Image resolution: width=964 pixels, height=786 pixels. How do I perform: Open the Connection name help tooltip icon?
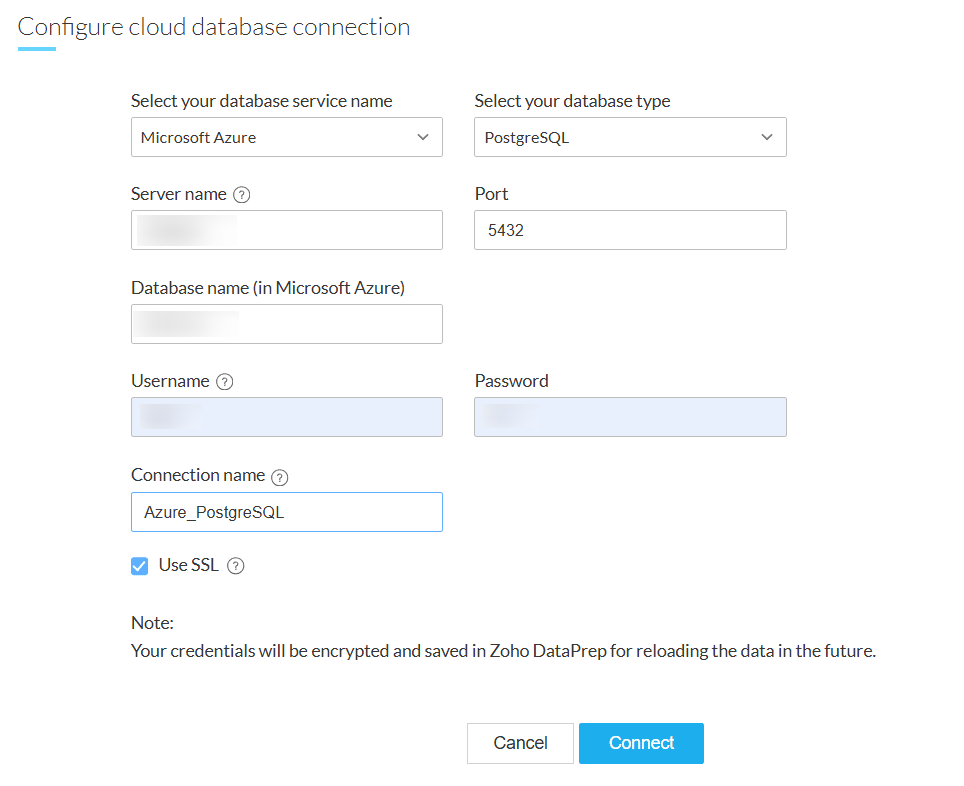[x=280, y=477]
